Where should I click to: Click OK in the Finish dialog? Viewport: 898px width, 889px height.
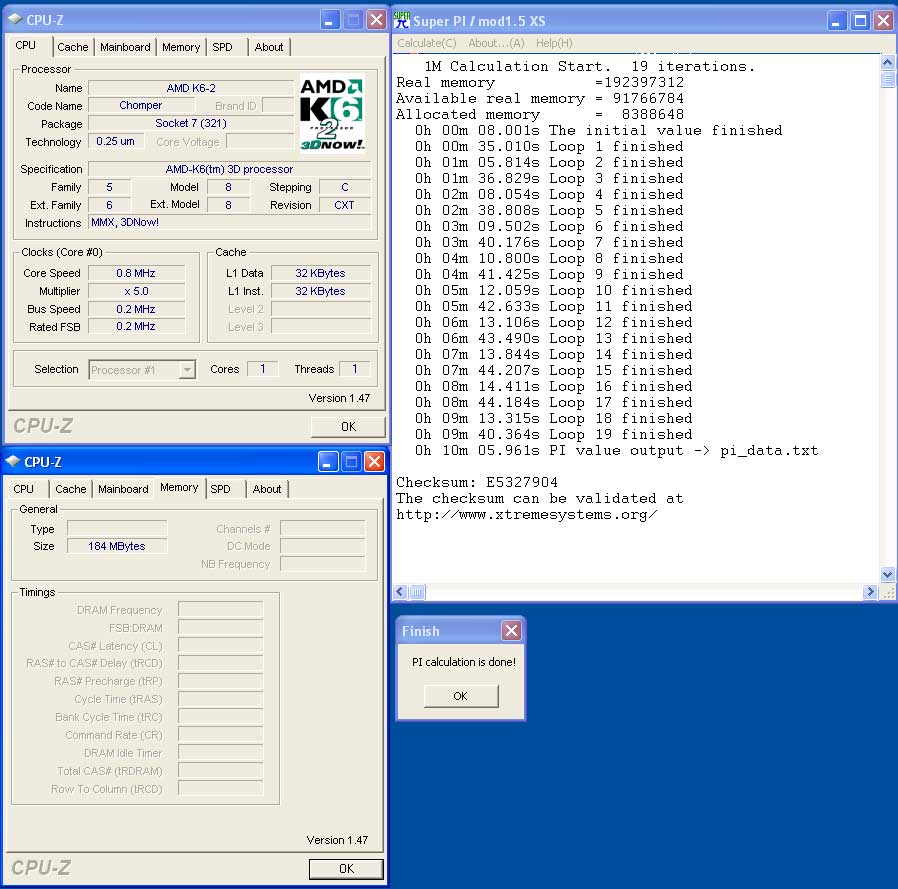(460, 696)
